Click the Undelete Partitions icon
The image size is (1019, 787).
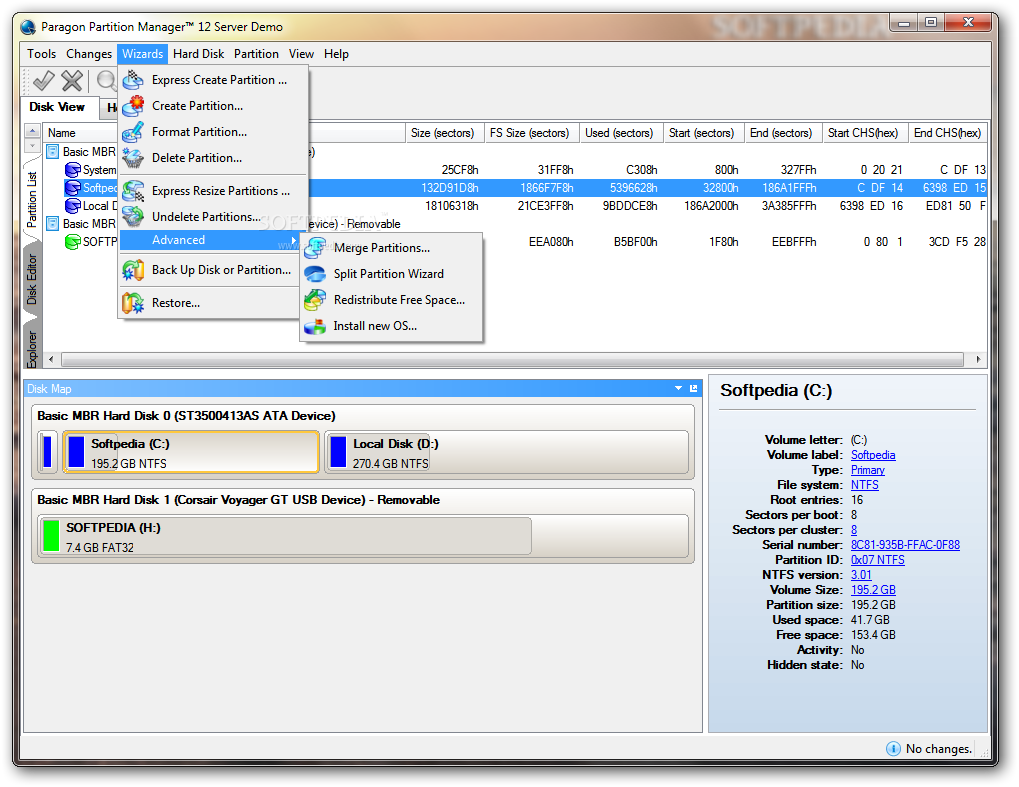pyautogui.click(x=133, y=216)
